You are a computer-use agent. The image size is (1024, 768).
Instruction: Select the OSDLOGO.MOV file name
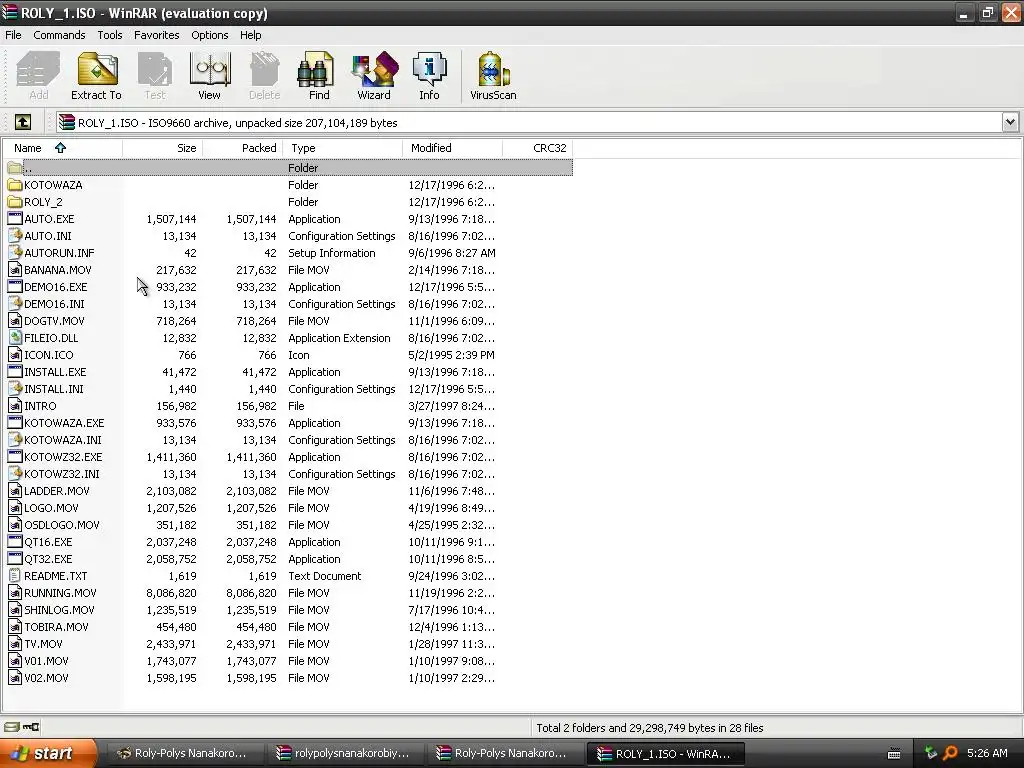tap(61, 524)
